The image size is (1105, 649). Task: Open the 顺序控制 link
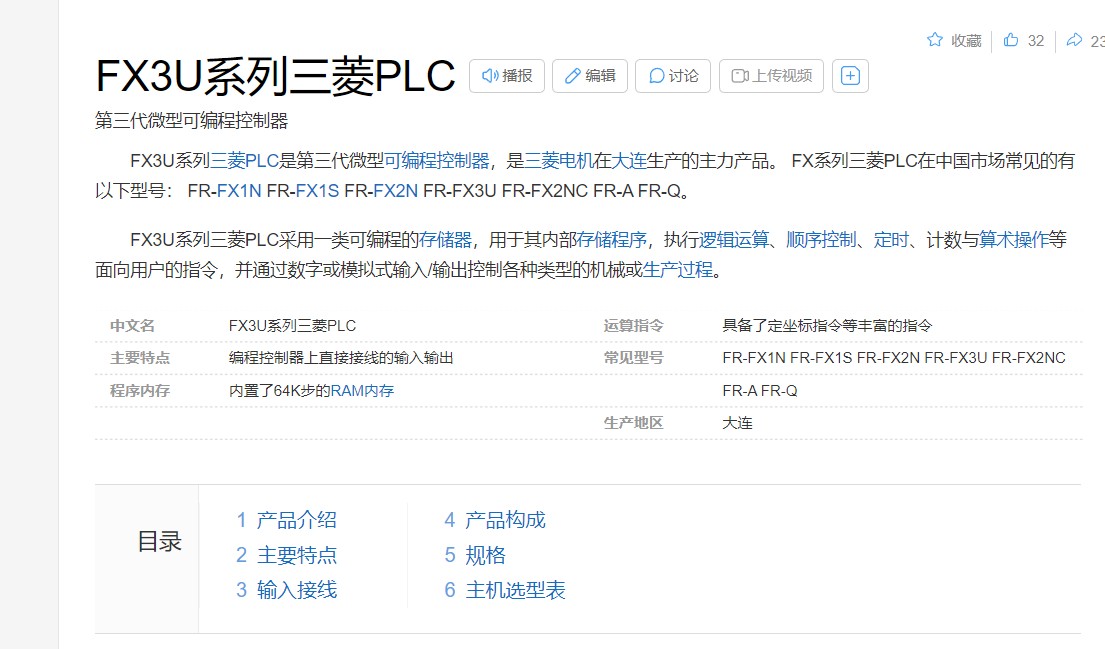821,240
